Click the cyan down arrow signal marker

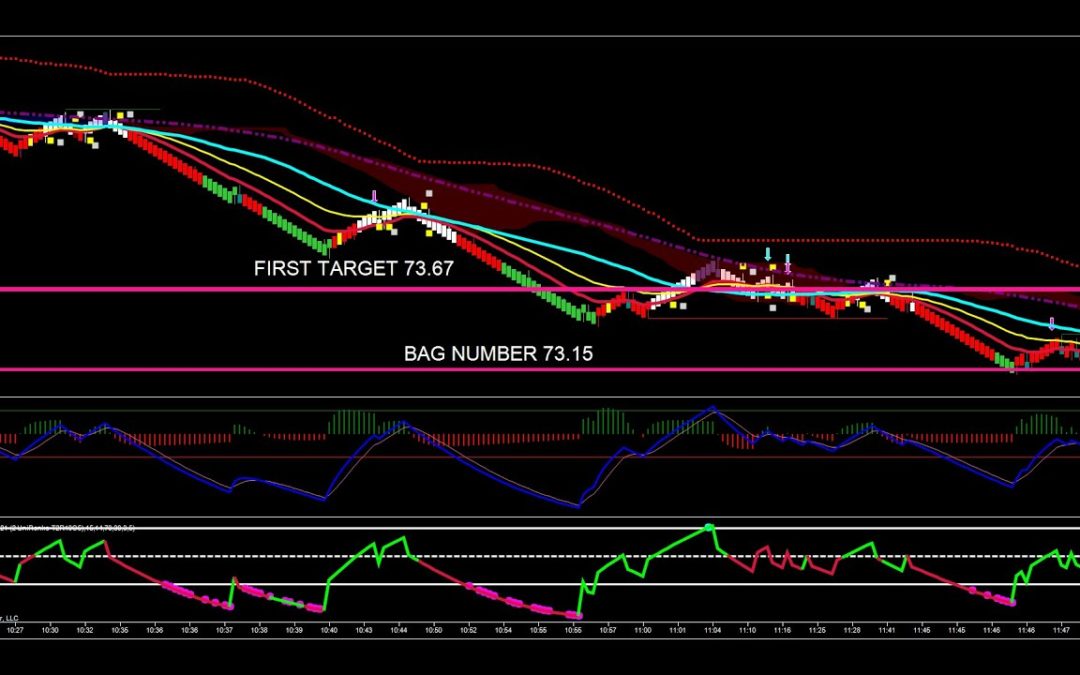click(x=768, y=254)
